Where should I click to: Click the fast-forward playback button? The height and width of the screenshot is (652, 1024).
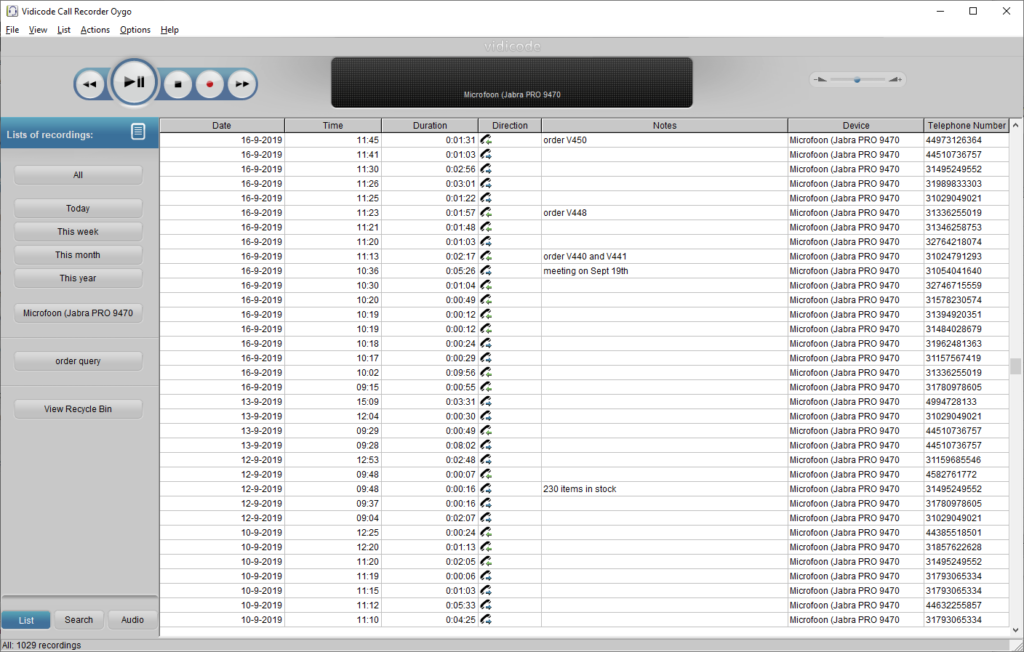242,84
